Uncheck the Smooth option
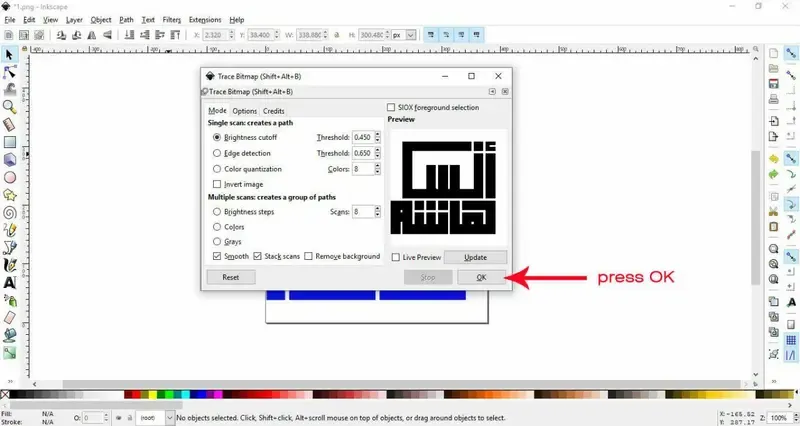800x426 pixels. 217,256
